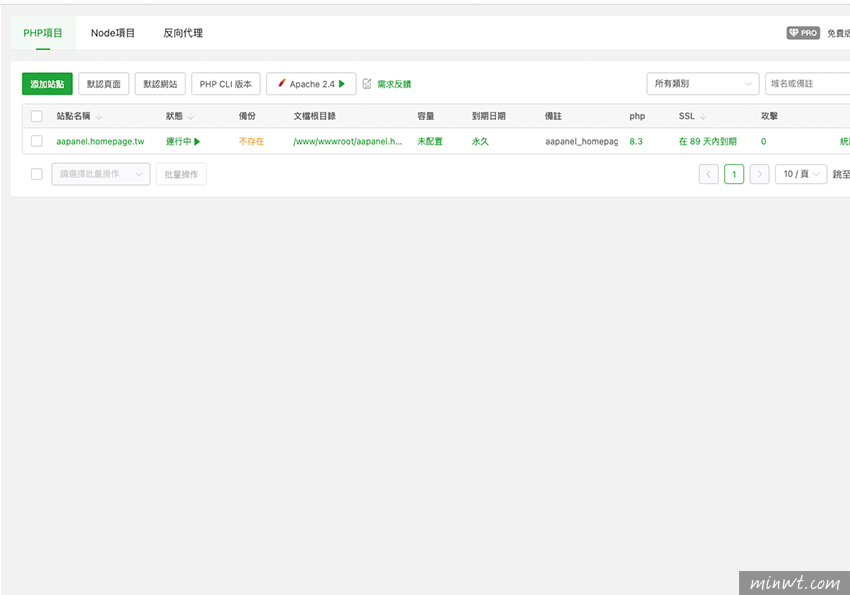Screen dimensions: 850x595
Task: Click the php column header
Action: 637,116
